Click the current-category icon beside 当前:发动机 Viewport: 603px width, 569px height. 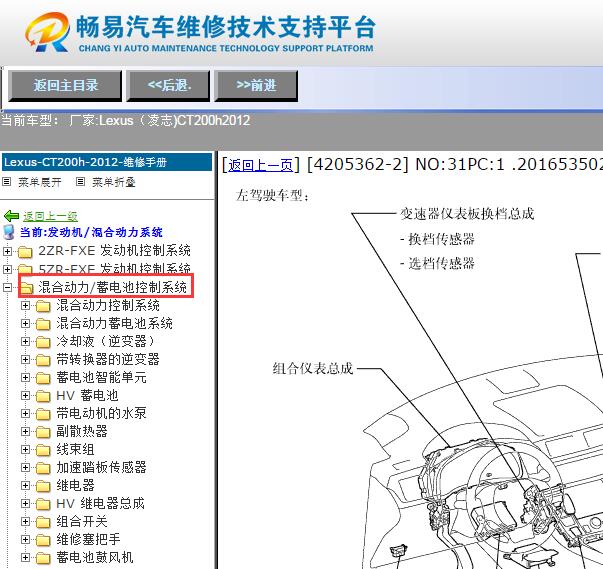8,232
